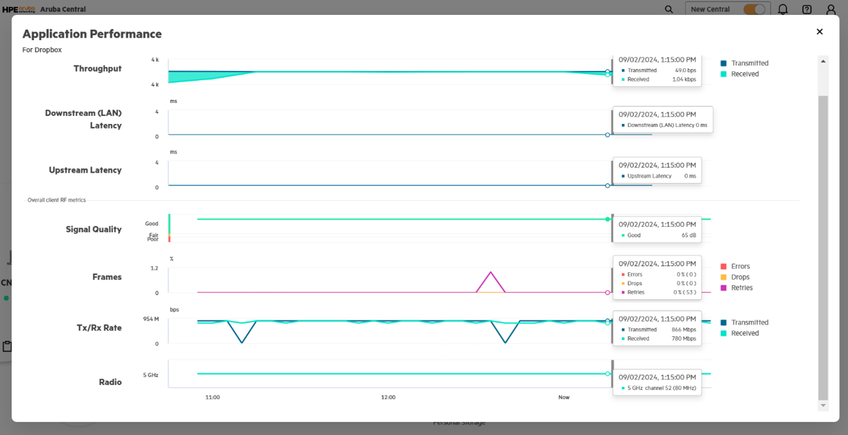848x435 pixels.
Task: Close the Application Performance dialog
Action: pyautogui.click(x=819, y=32)
